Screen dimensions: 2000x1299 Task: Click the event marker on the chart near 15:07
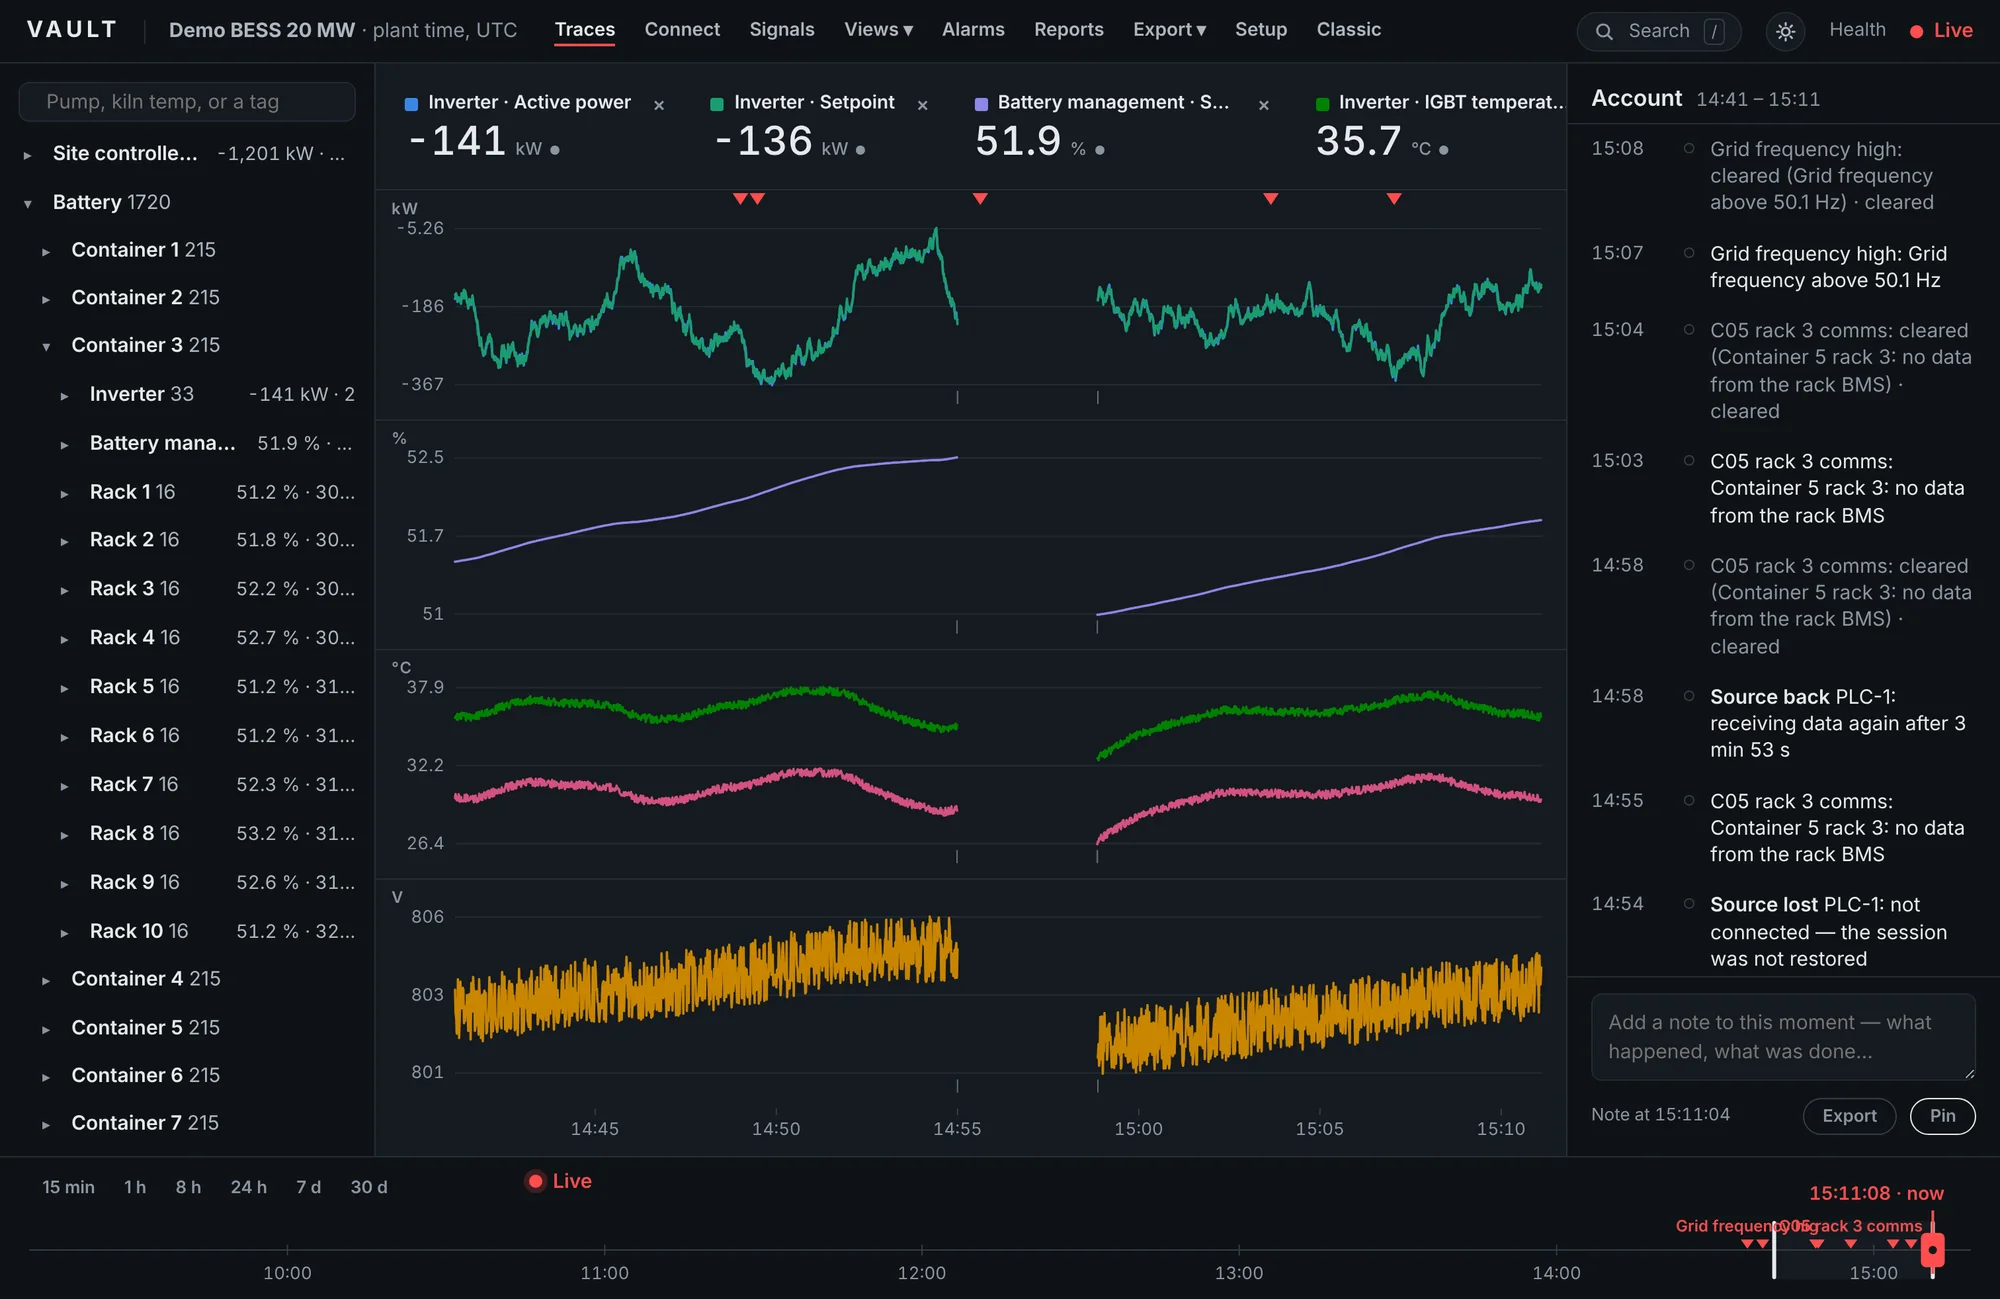tap(1394, 199)
